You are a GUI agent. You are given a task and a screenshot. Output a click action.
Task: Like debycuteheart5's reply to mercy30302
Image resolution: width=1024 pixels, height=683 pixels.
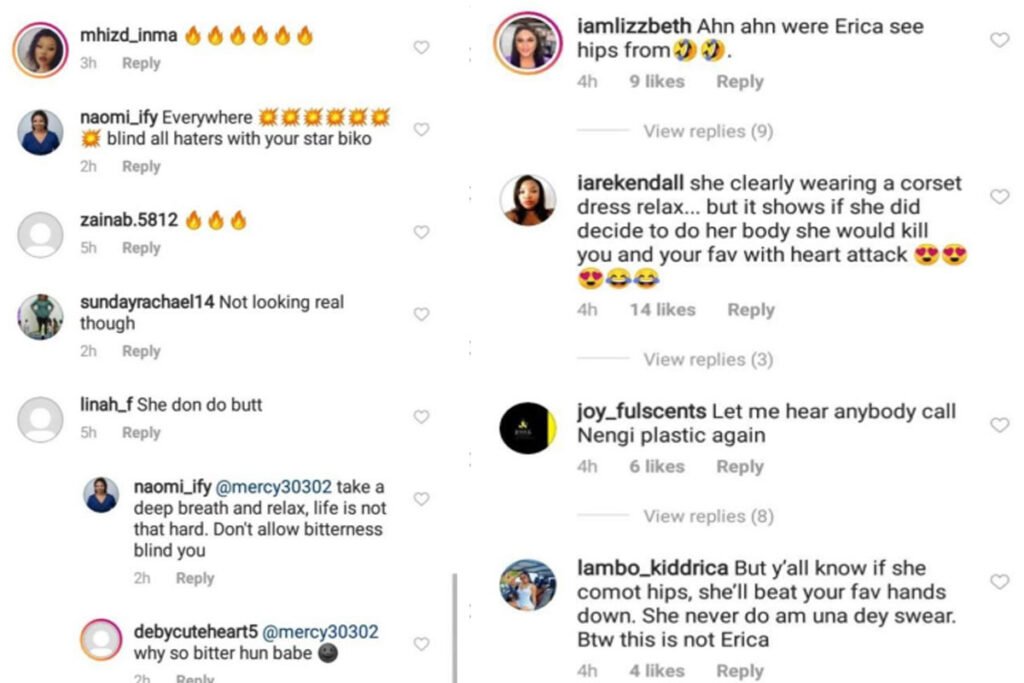pos(421,644)
